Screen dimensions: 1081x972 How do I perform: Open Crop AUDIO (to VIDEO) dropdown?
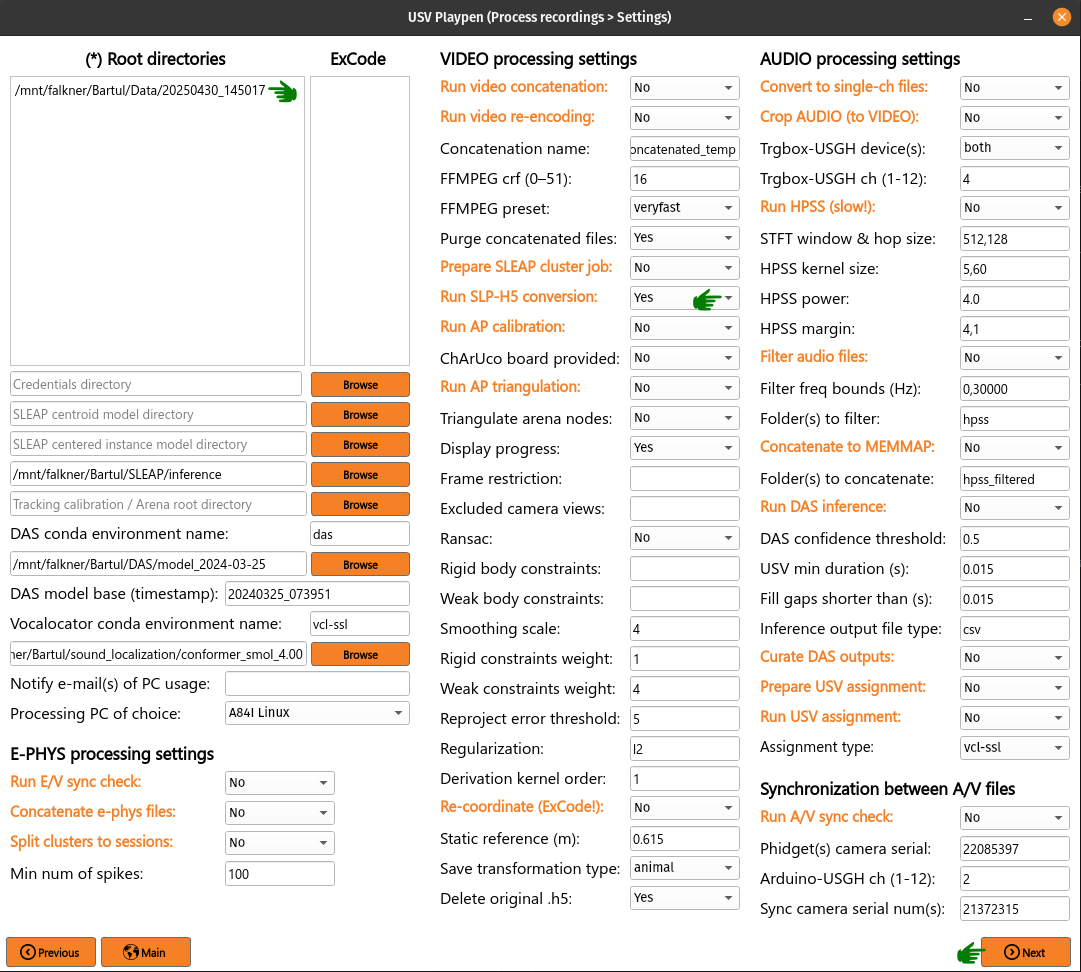(1014, 118)
